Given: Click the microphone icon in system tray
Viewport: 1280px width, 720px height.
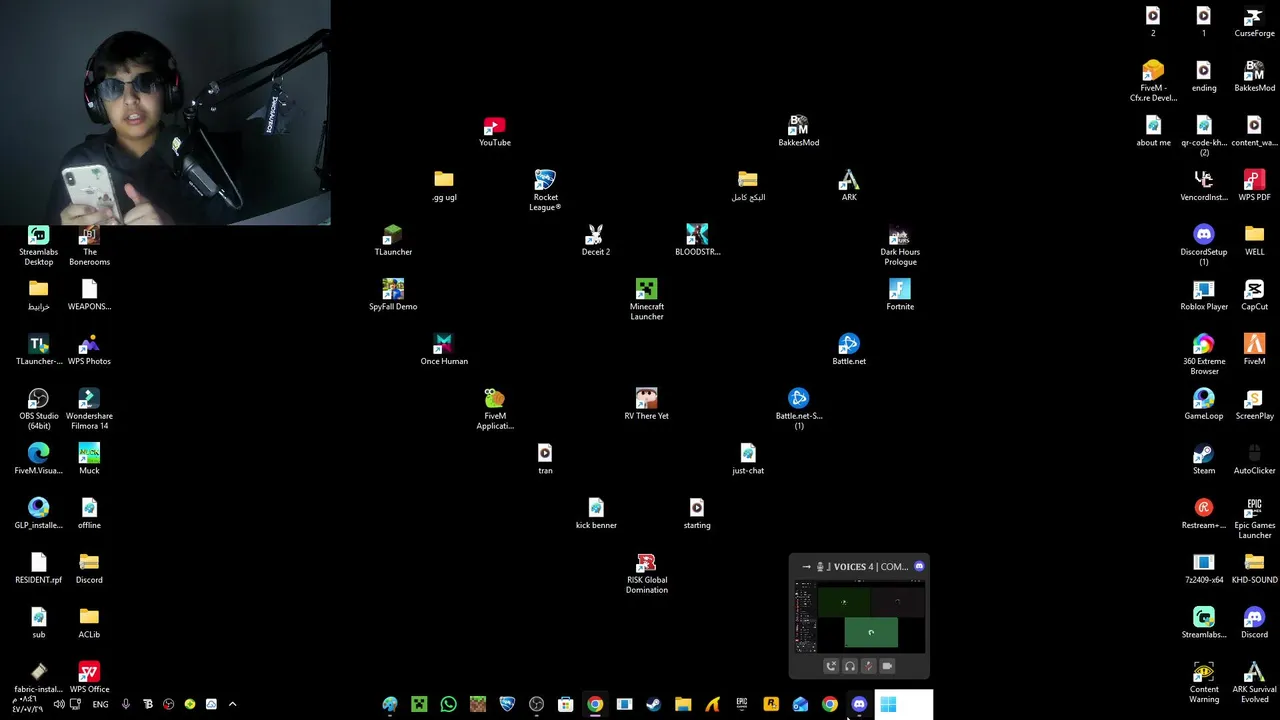Looking at the screenshot, I should pyautogui.click(x=125, y=704).
